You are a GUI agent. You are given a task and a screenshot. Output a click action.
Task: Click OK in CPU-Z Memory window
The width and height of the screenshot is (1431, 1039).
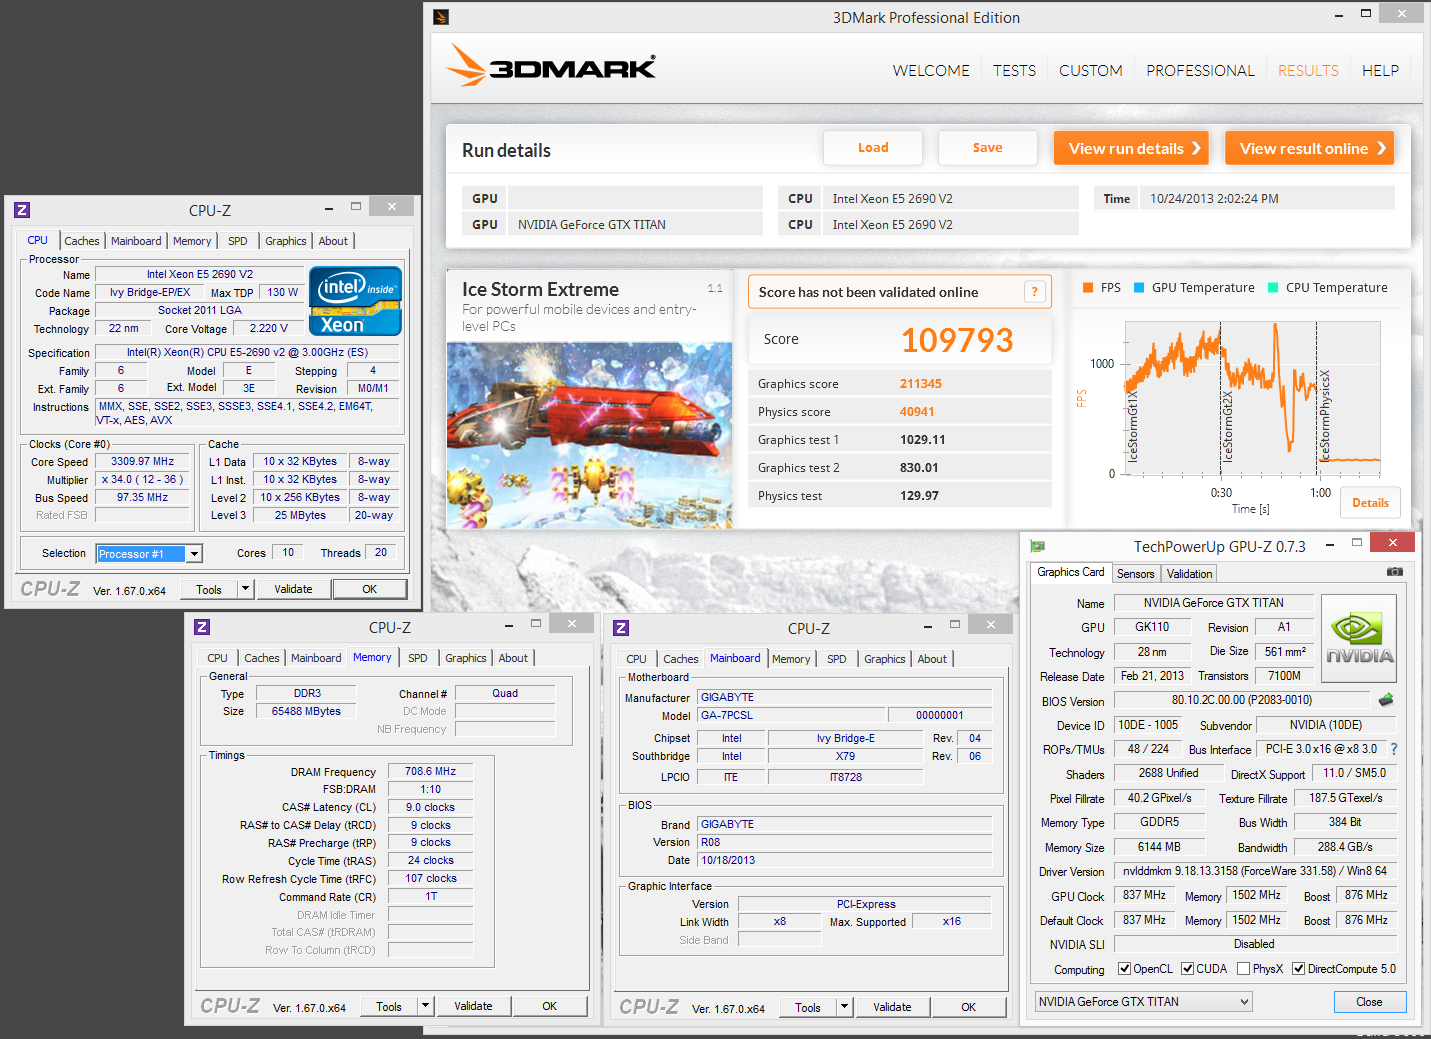[549, 1006]
